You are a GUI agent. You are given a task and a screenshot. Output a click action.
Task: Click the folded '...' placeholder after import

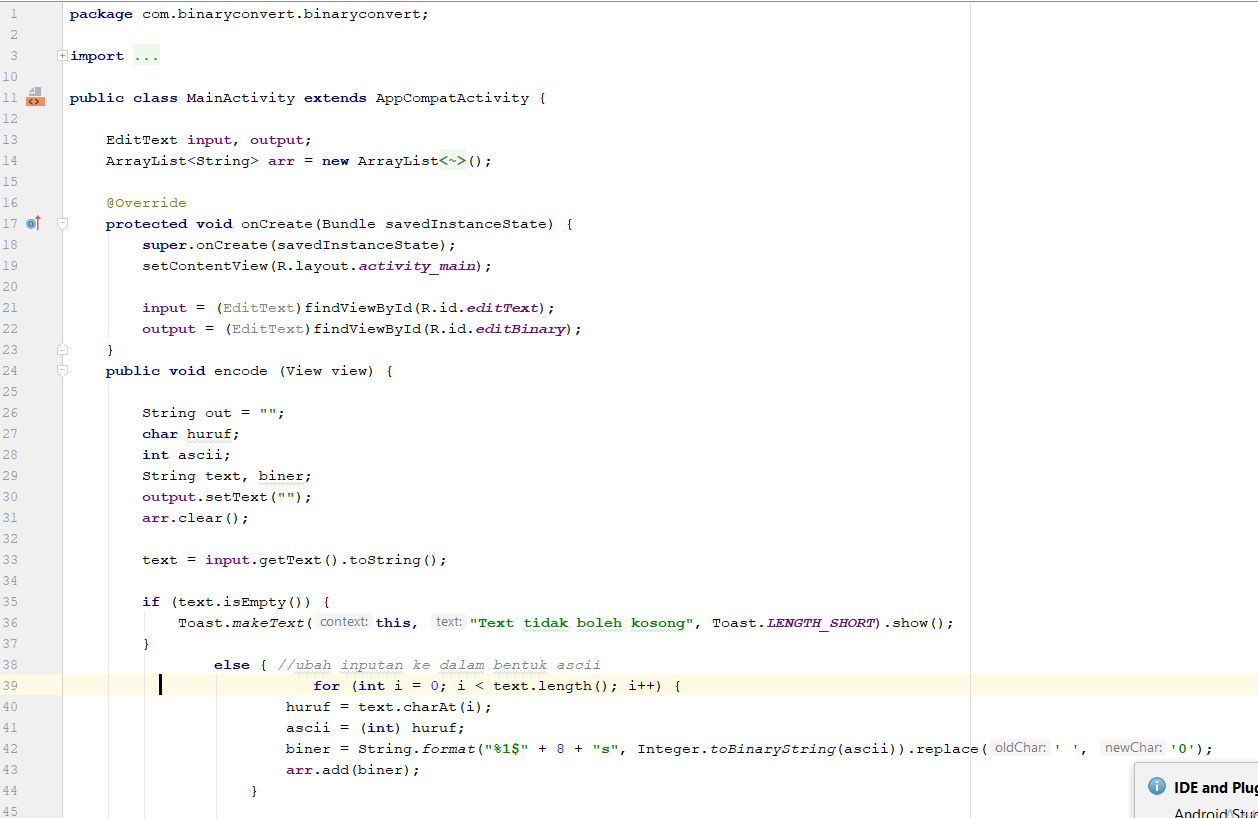146,56
